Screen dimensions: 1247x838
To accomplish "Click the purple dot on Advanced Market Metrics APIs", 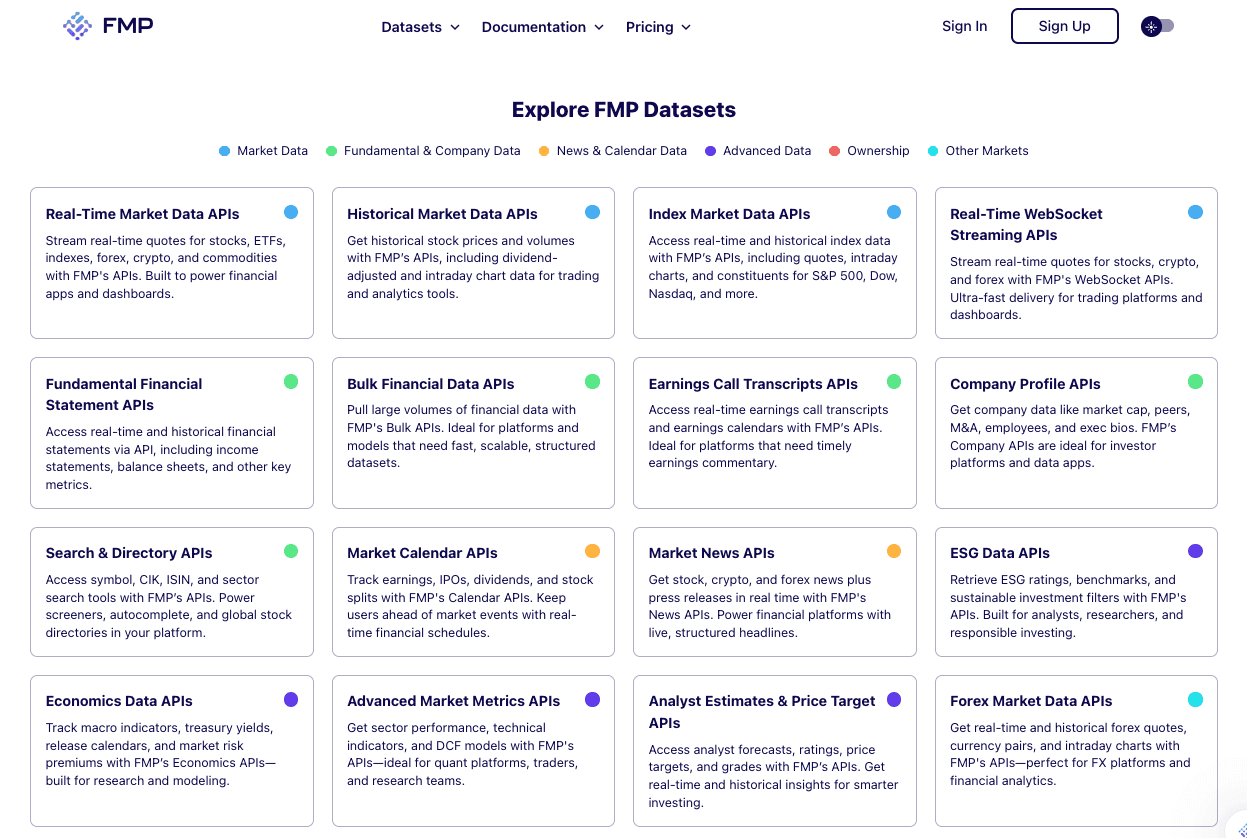I will (x=592, y=699).
